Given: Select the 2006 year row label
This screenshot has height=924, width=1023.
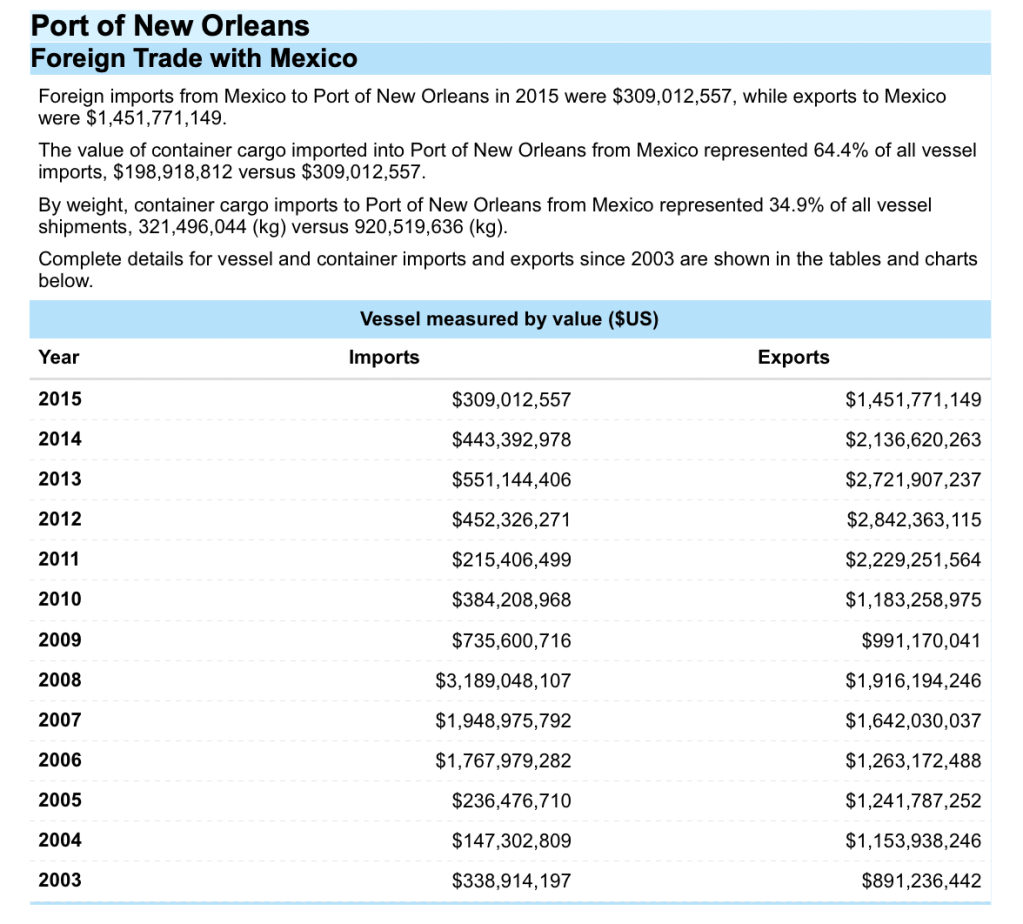Looking at the screenshot, I should [x=60, y=760].
